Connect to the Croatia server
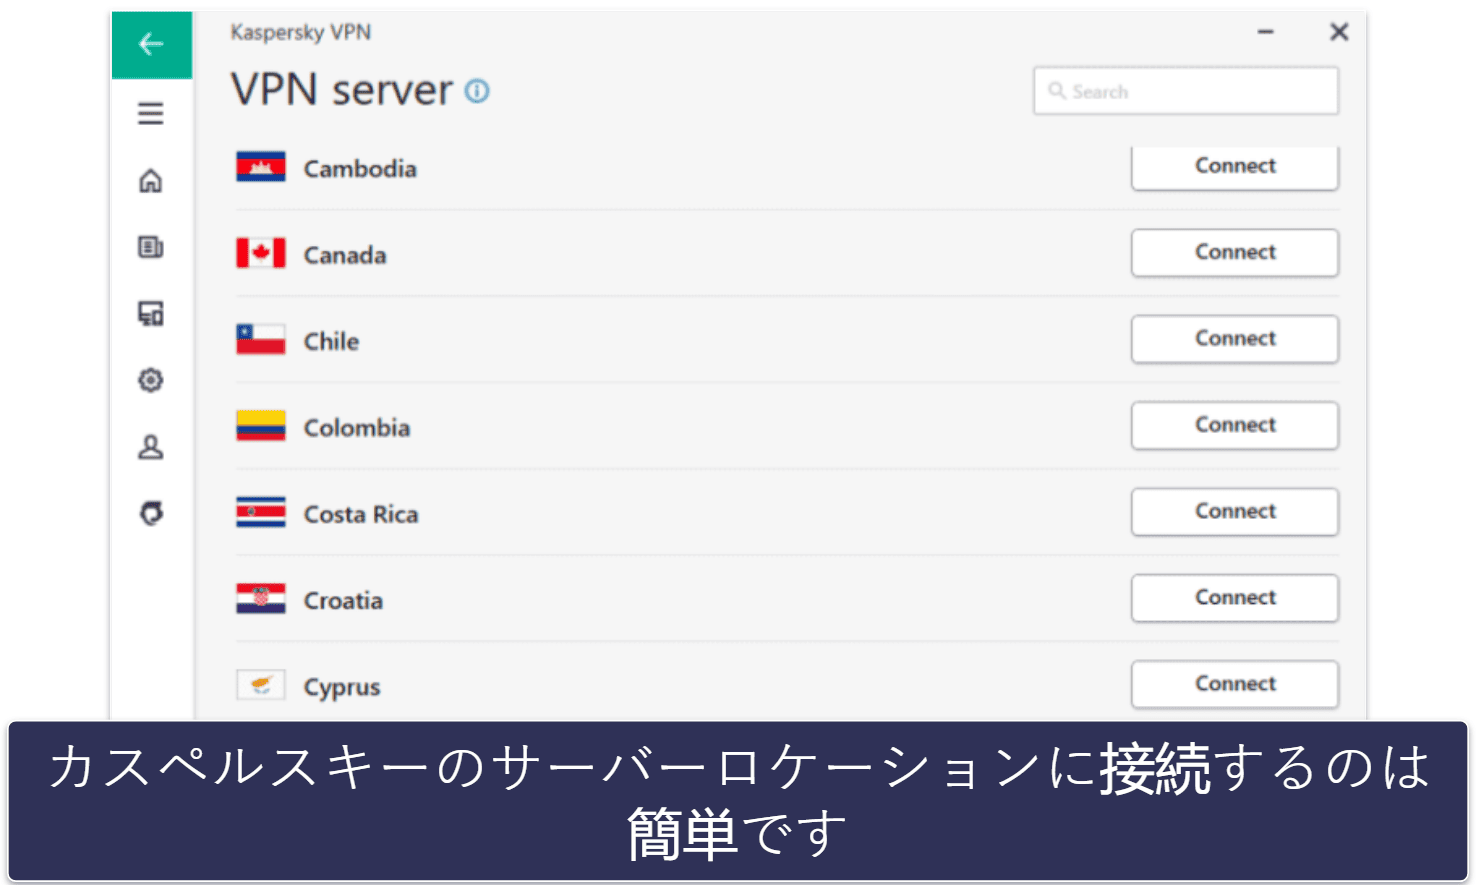The image size is (1476, 885). pyautogui.click(x=1235, y=598)
